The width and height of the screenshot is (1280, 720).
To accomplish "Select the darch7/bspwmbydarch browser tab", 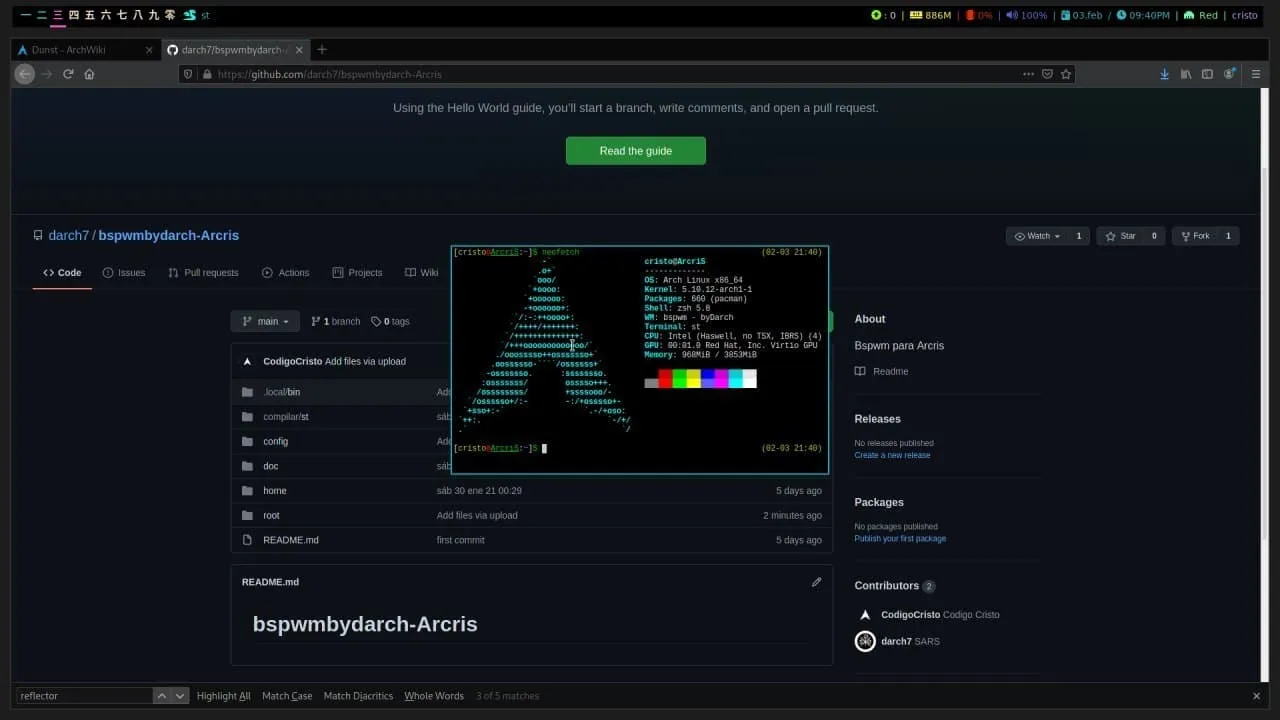I will point(234,50).
